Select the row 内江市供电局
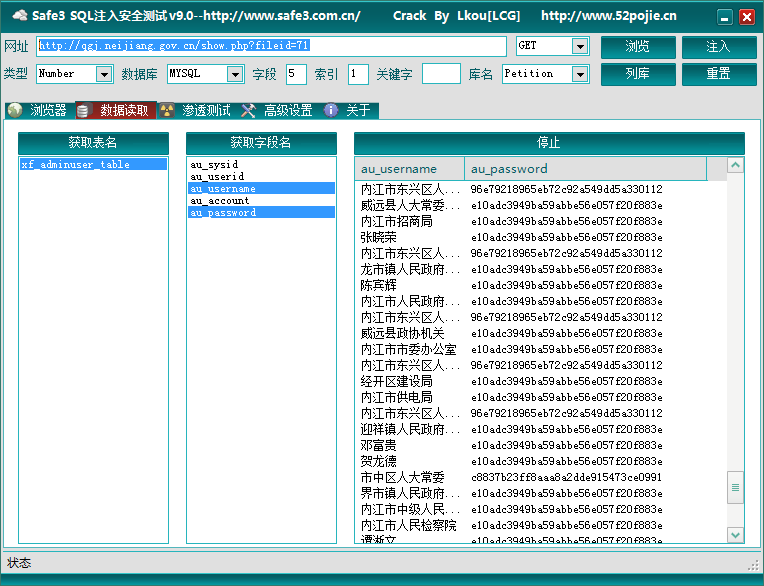This screenshot has height=586, width=764. pos(540,397)
